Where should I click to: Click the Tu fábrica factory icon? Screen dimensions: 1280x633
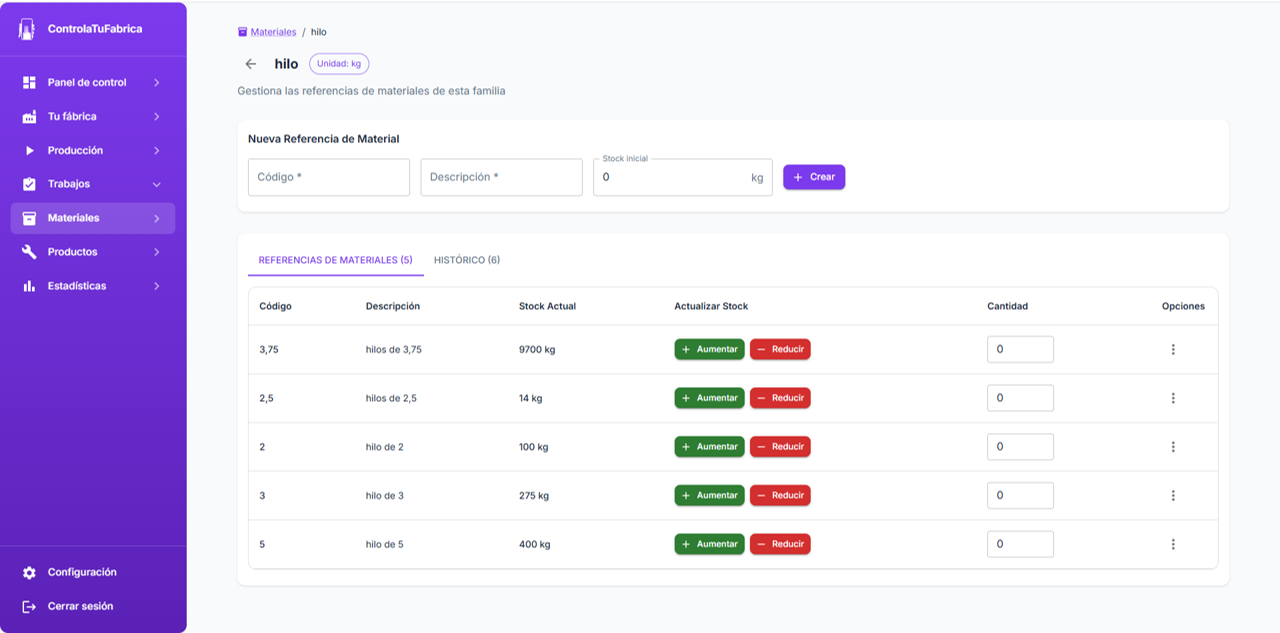tap(31, 116)
